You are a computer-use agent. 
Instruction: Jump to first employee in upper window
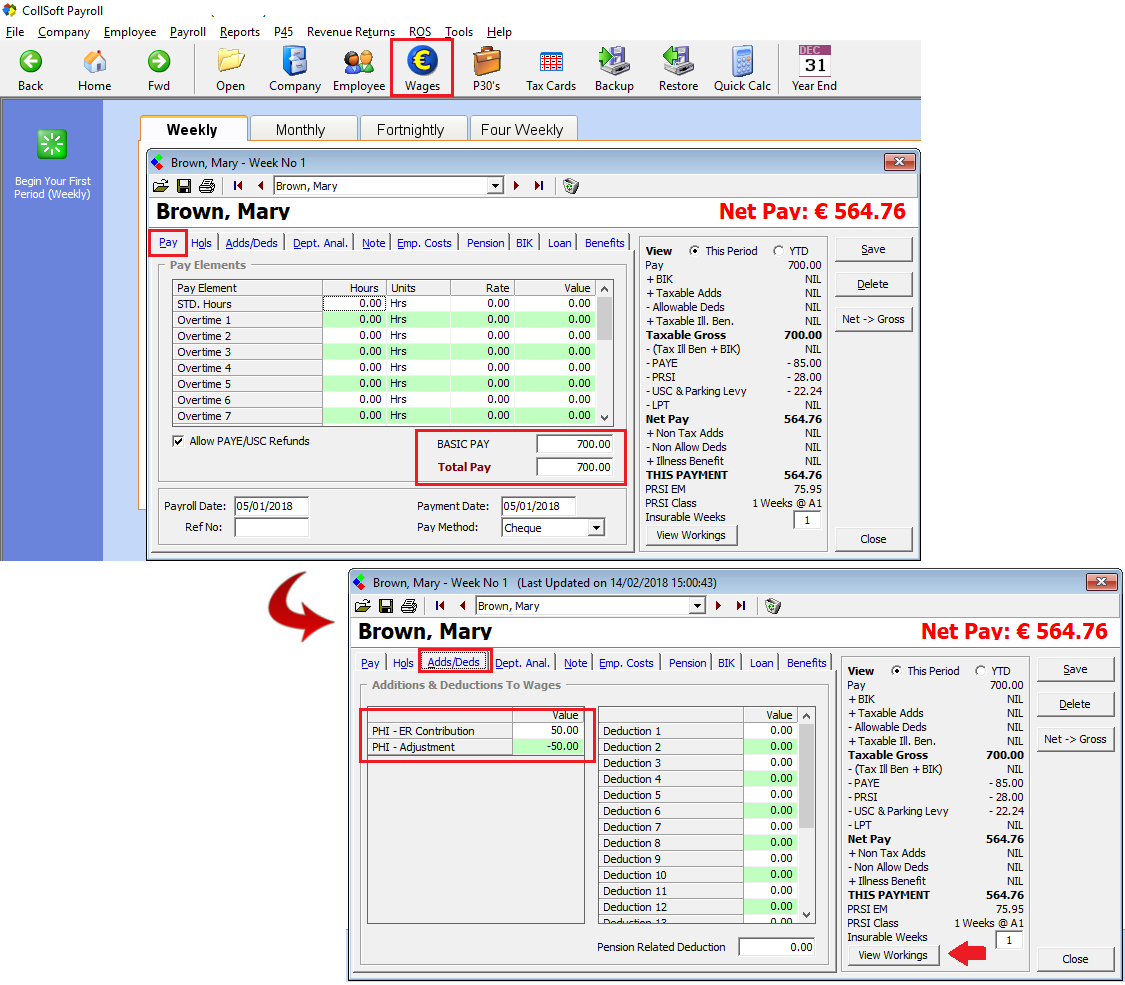(x=237, y=186)
